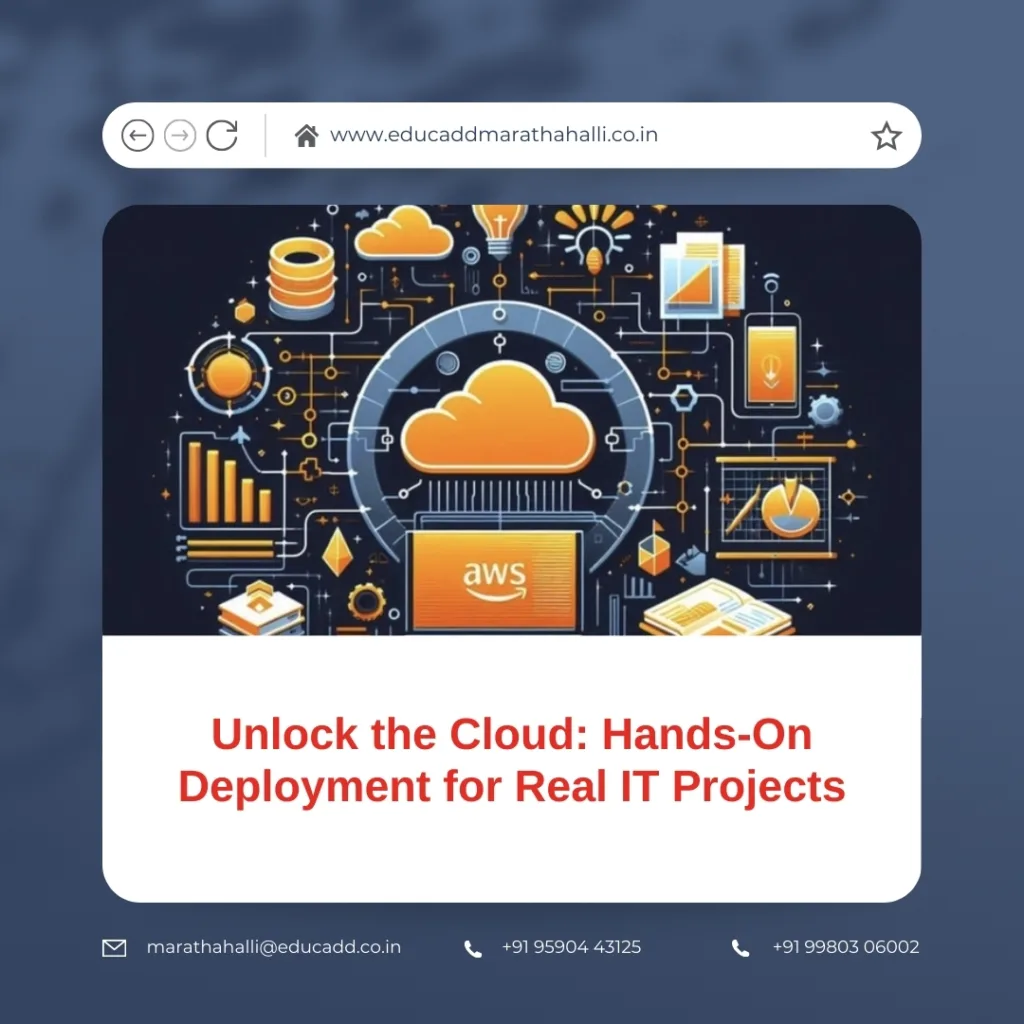The width and height of the screenshot is (1024, 1024).
Task: Click the bookmark star icon
Action: pos(886,136)
